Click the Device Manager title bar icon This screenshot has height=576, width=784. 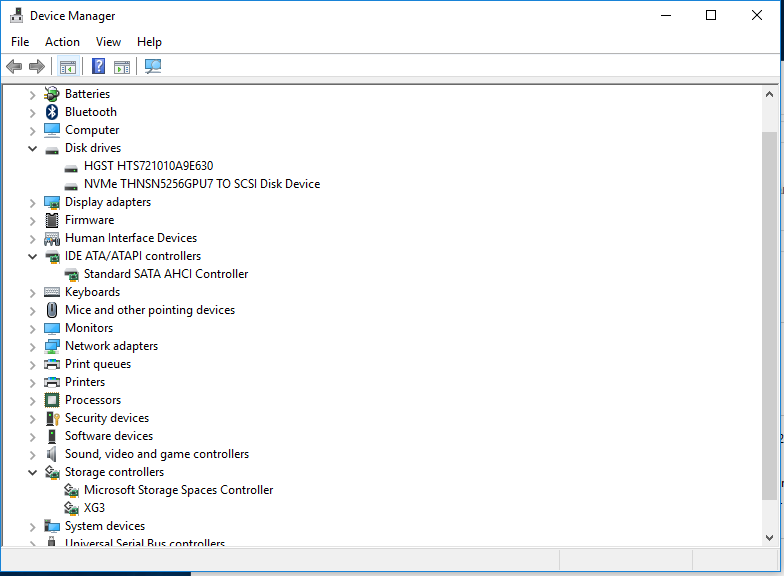16,16
